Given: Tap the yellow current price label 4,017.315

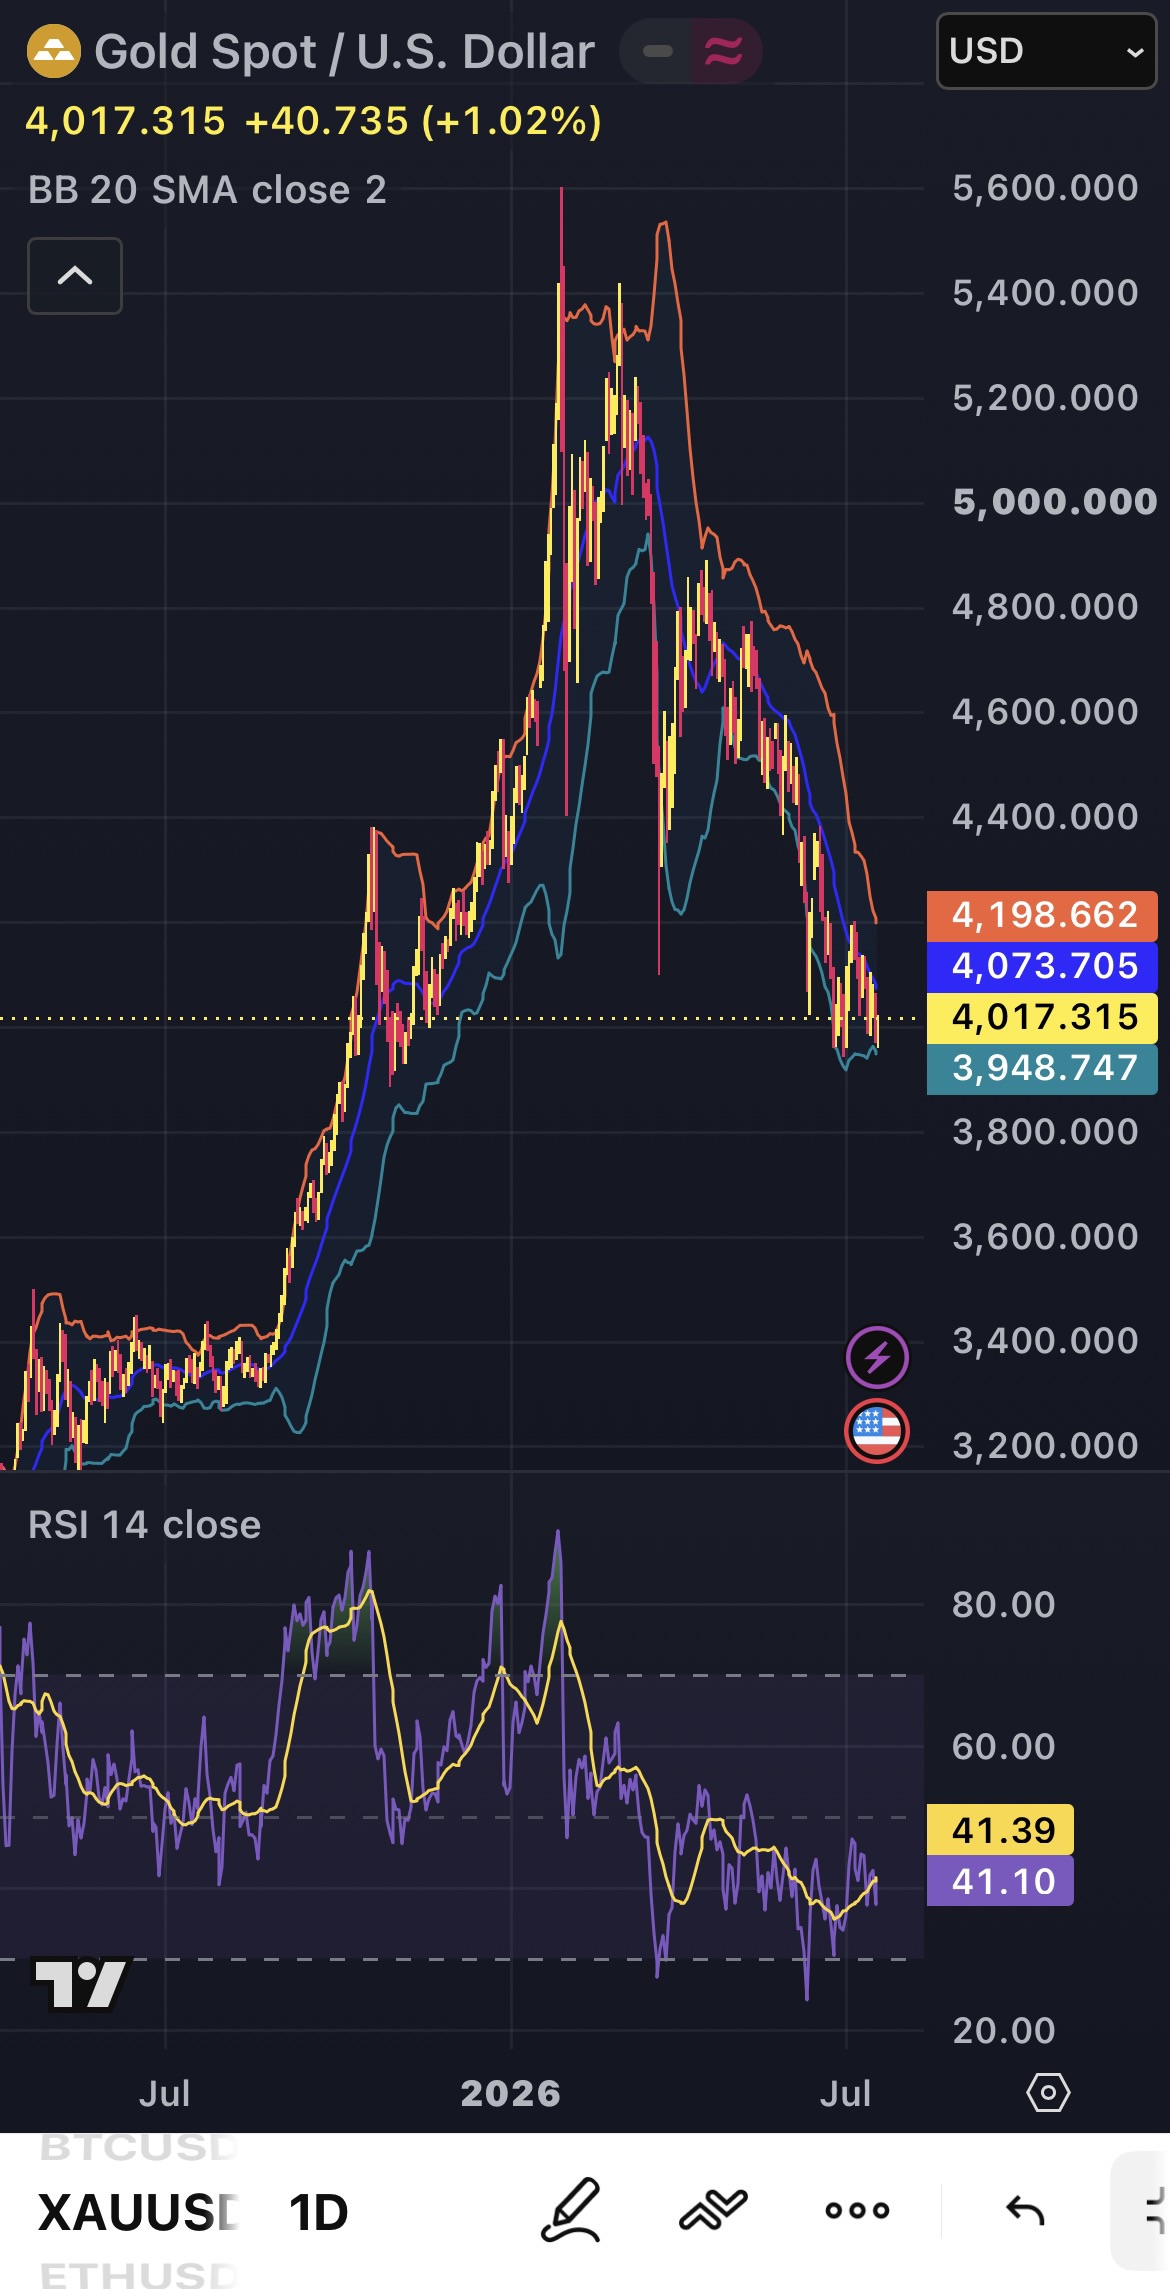Looking at the screenshot, I should (1042, 1017).
